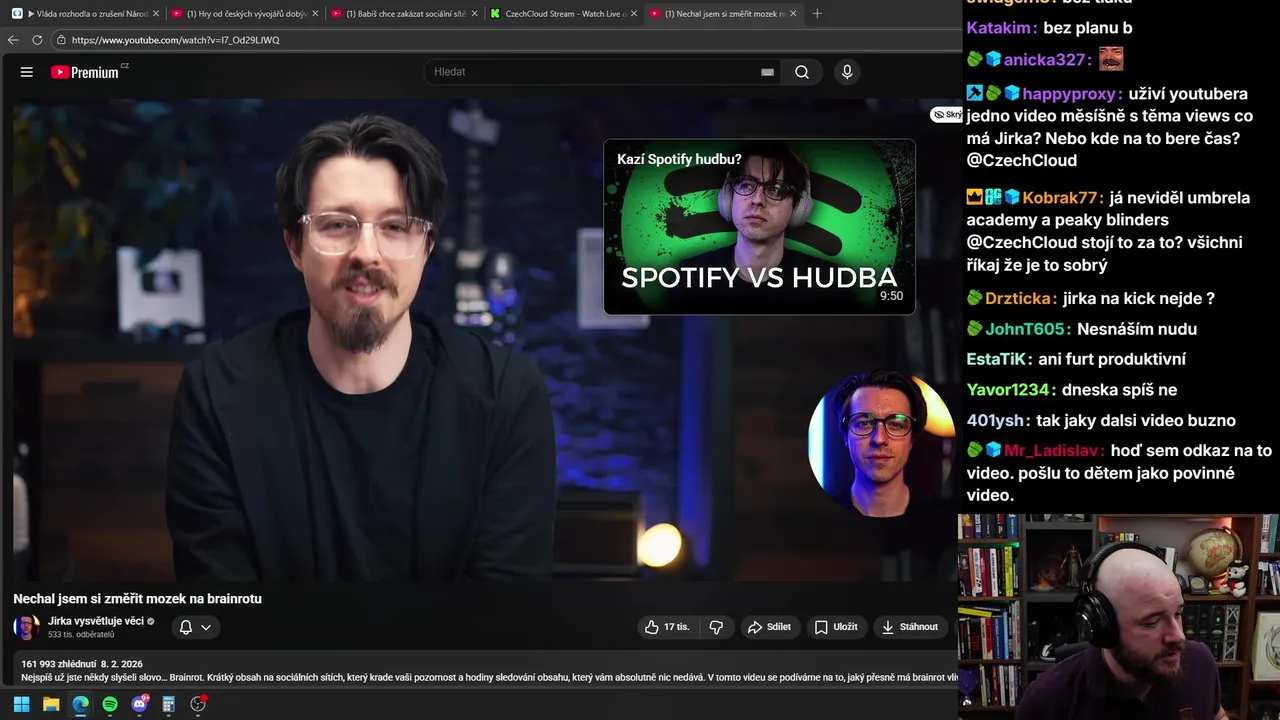The width and height of the screenshot is (1280, 720).
Task: Close the 'Vláda rozhodla' tab
Action: 156,14
